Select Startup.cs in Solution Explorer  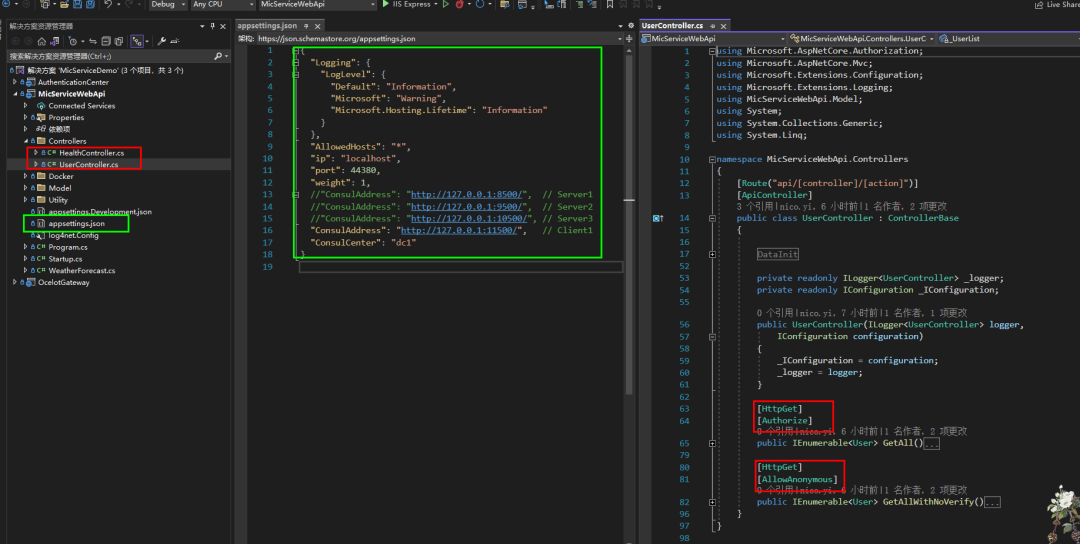point(65,259)
